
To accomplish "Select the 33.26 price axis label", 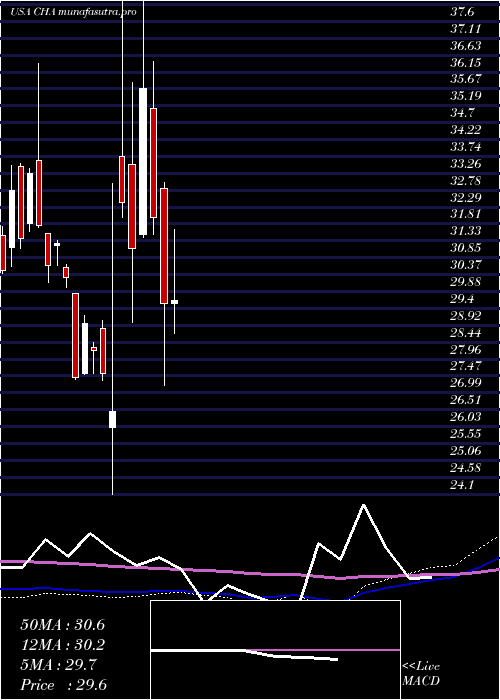I will pos(466,164).
